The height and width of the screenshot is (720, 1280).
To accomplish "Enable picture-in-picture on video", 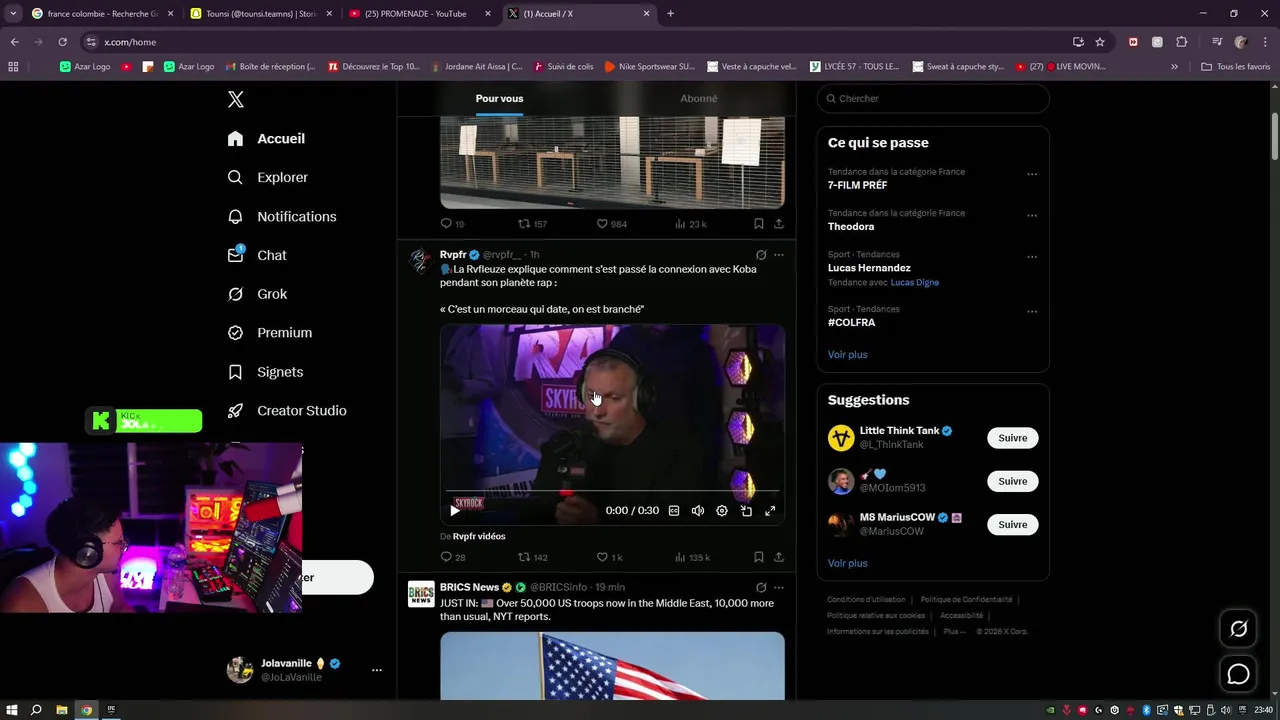I will [x=746, y=510].
